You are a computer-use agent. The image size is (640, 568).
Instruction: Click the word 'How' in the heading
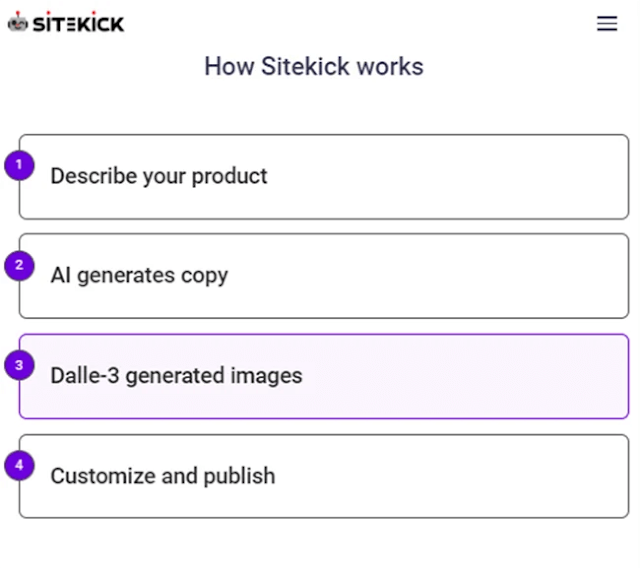(225, 67)
